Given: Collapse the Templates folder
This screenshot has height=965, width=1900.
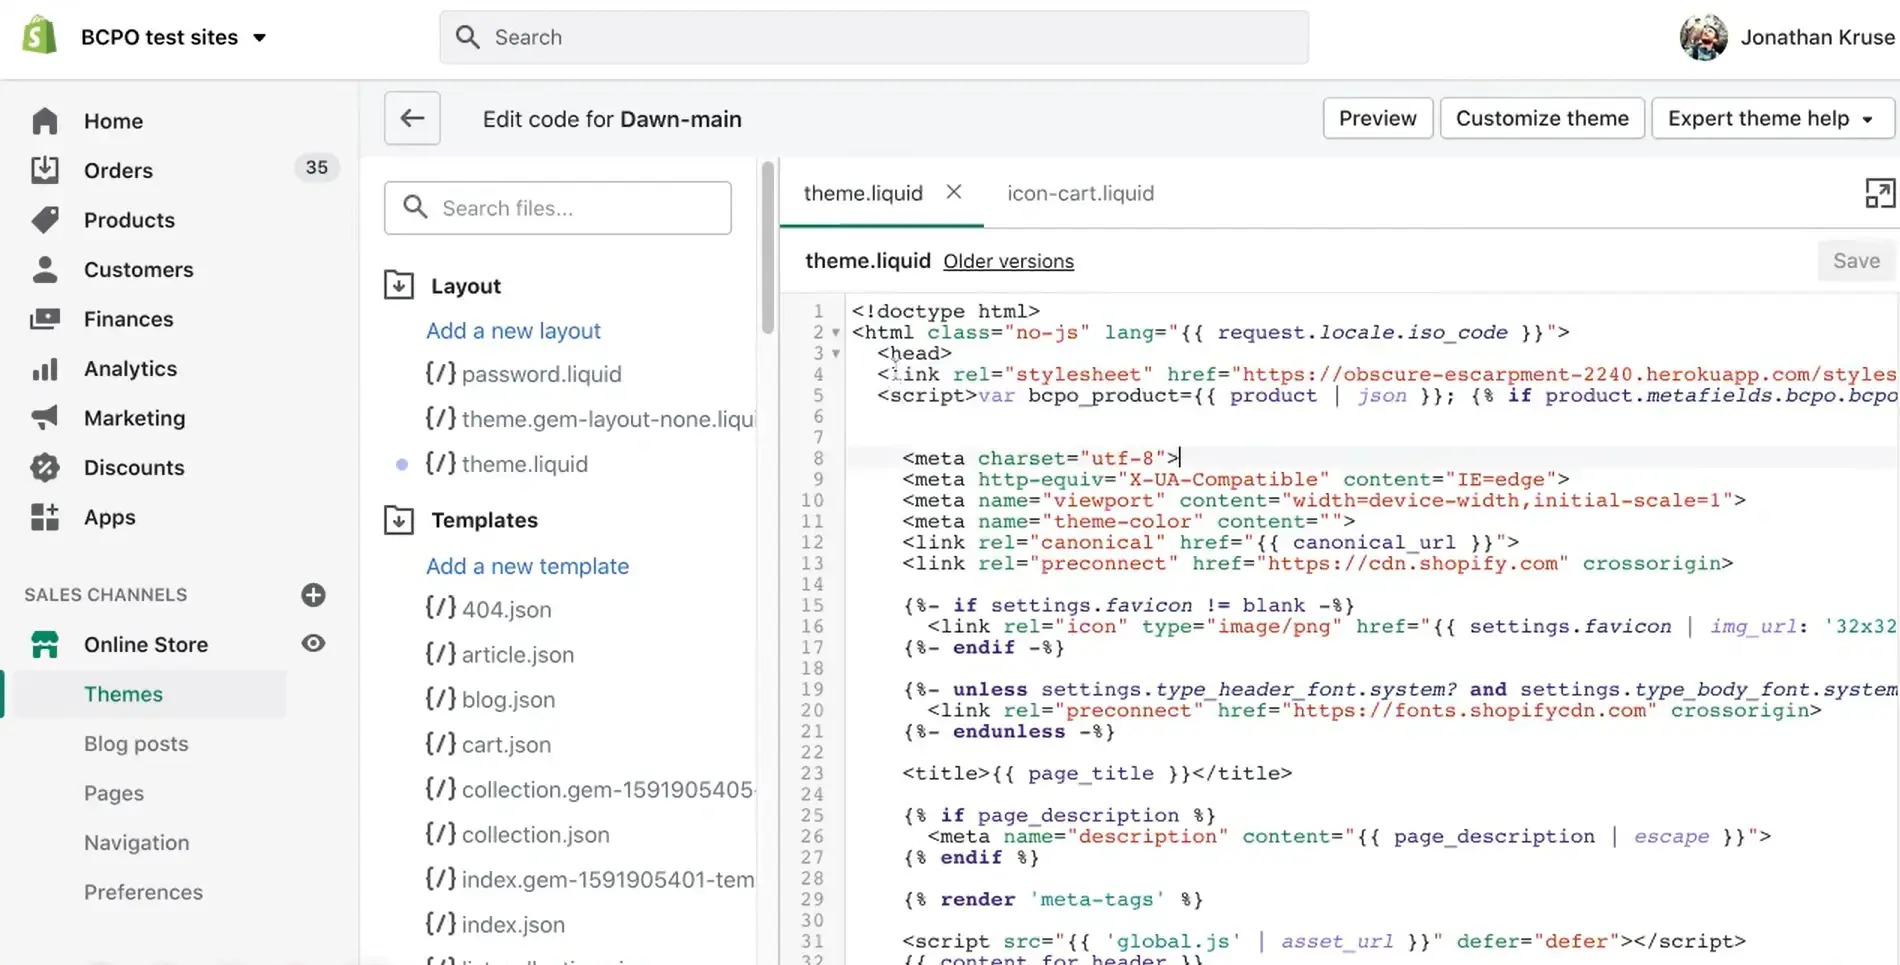Looking at the screenshot, I should (x=399, y=520).
